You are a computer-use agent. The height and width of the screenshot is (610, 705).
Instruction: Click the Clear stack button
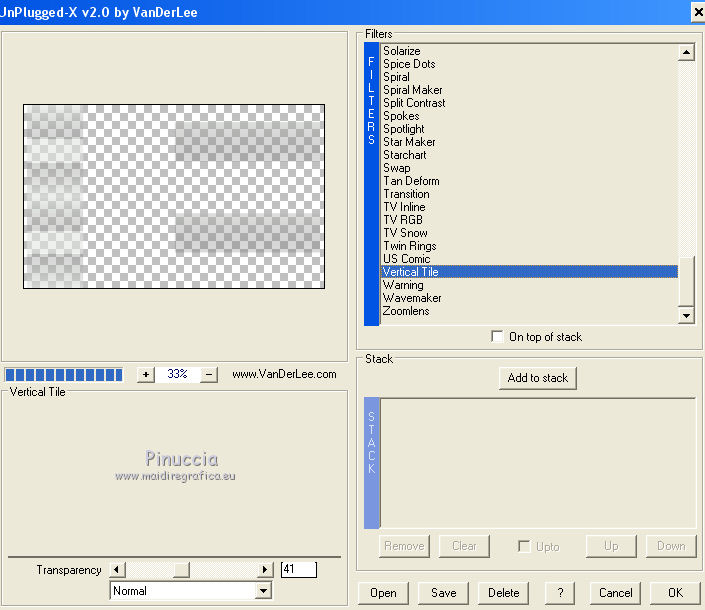tap(464, 546)
